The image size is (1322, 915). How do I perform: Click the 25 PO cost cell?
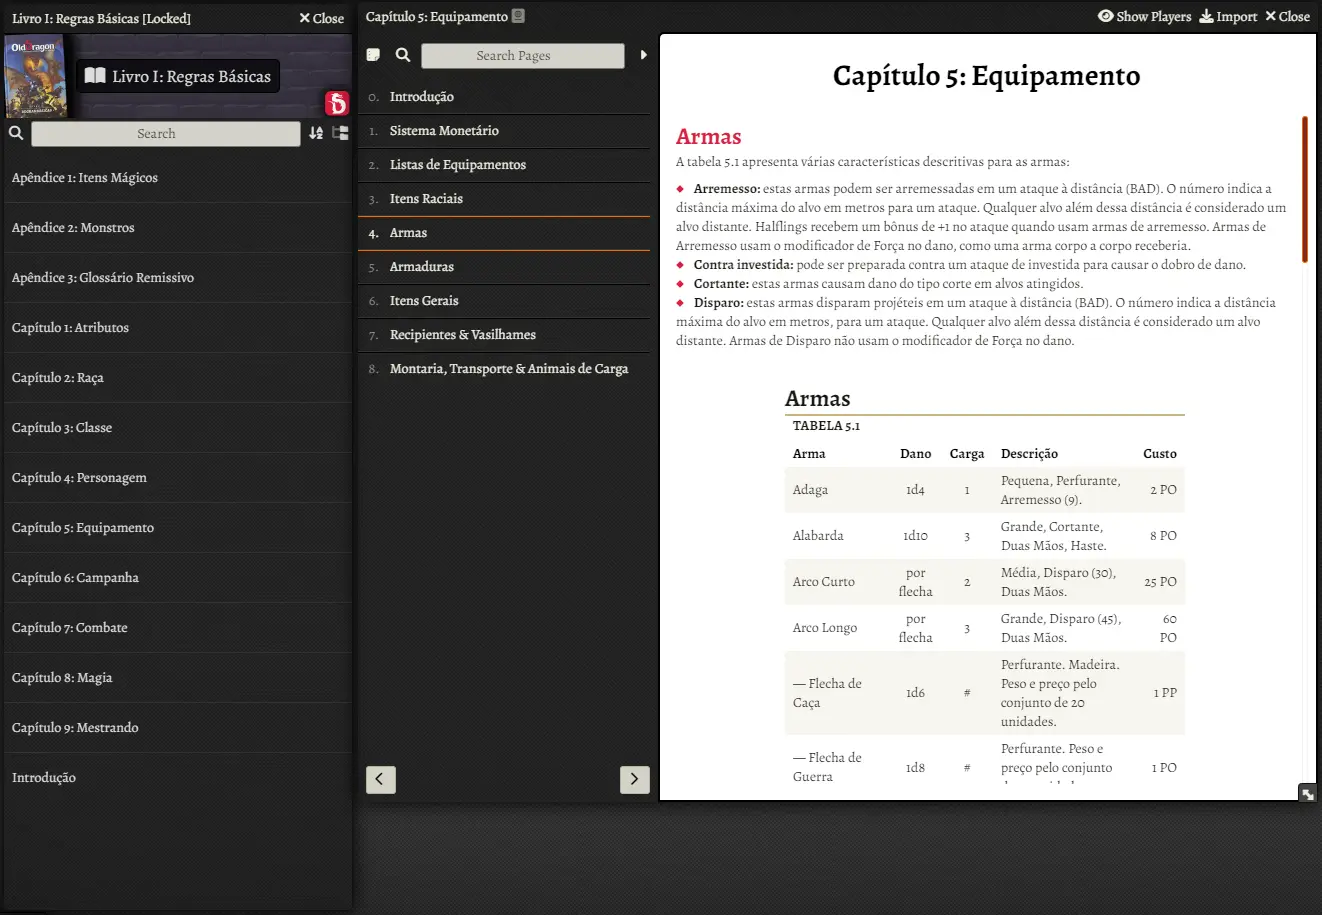pyautogui.click(x=1160, y=582)
